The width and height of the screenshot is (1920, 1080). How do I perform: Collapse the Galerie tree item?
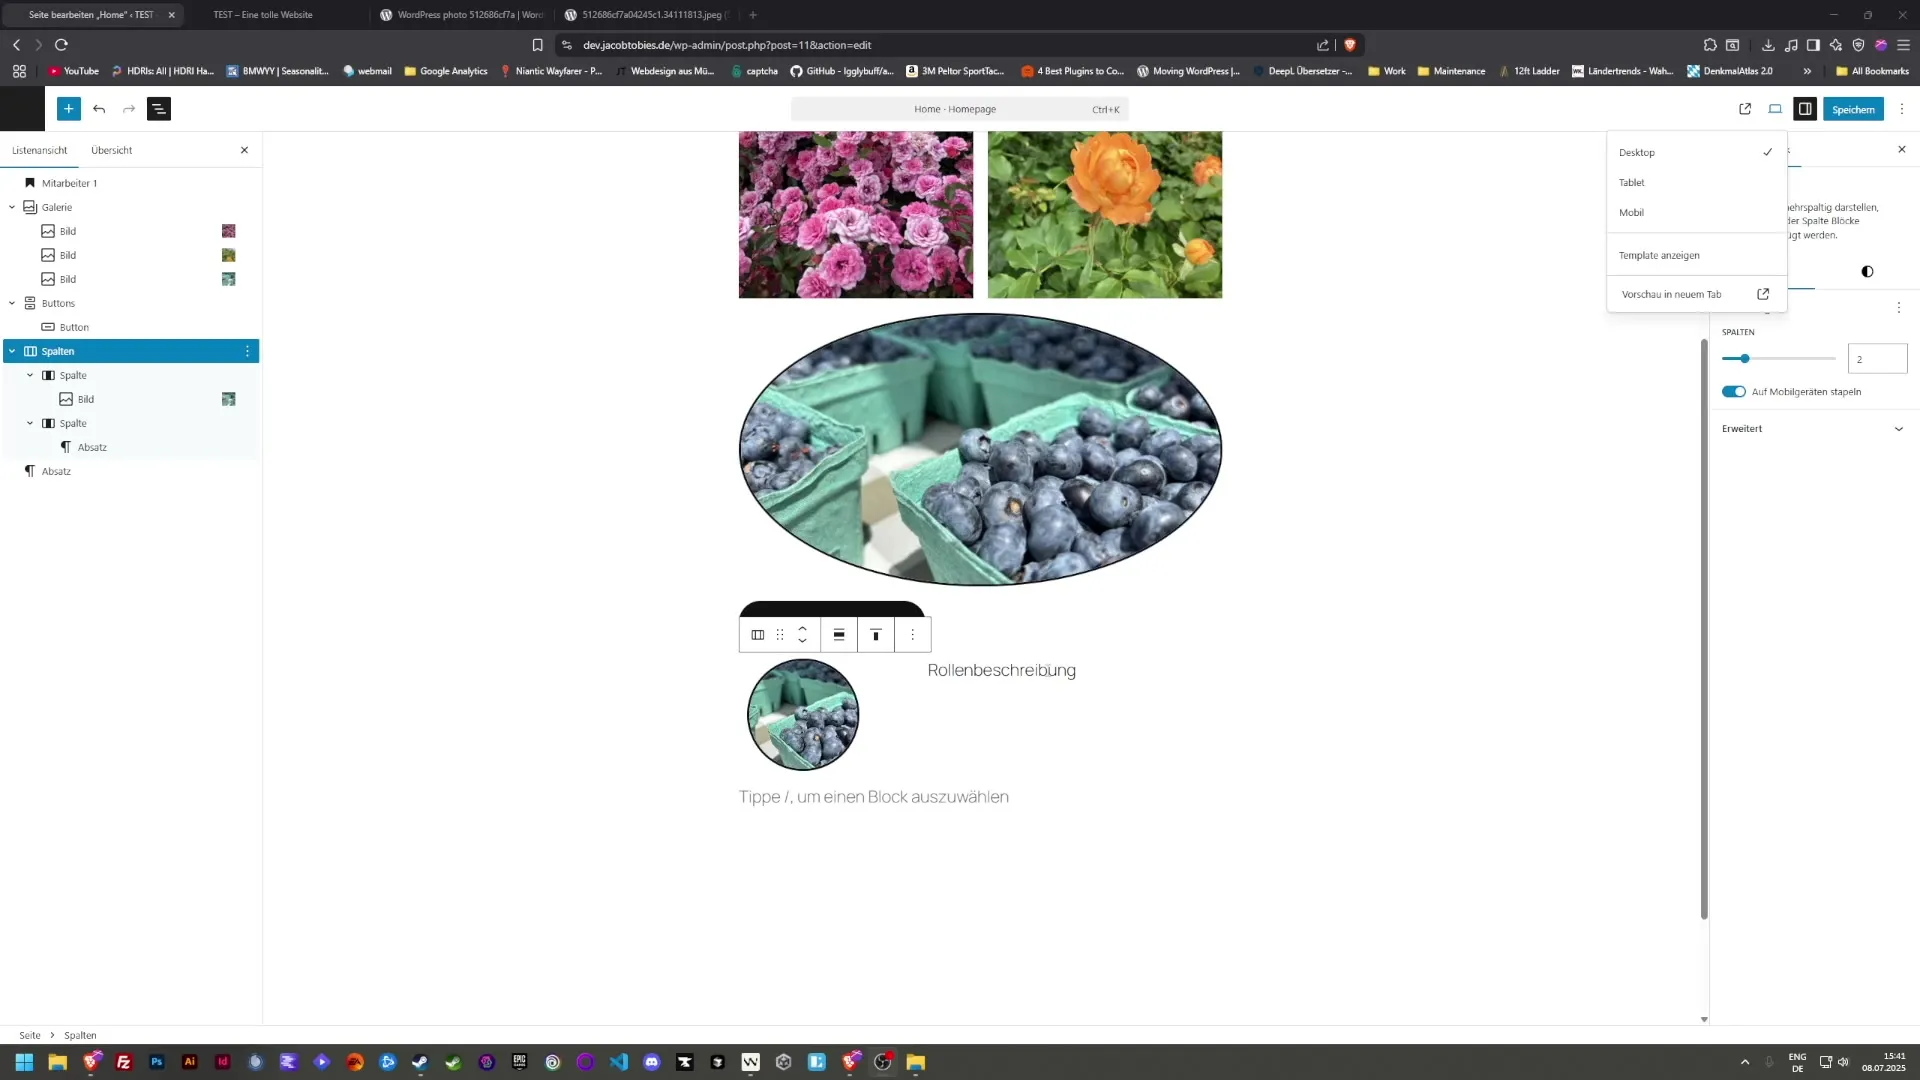point(12,207)
